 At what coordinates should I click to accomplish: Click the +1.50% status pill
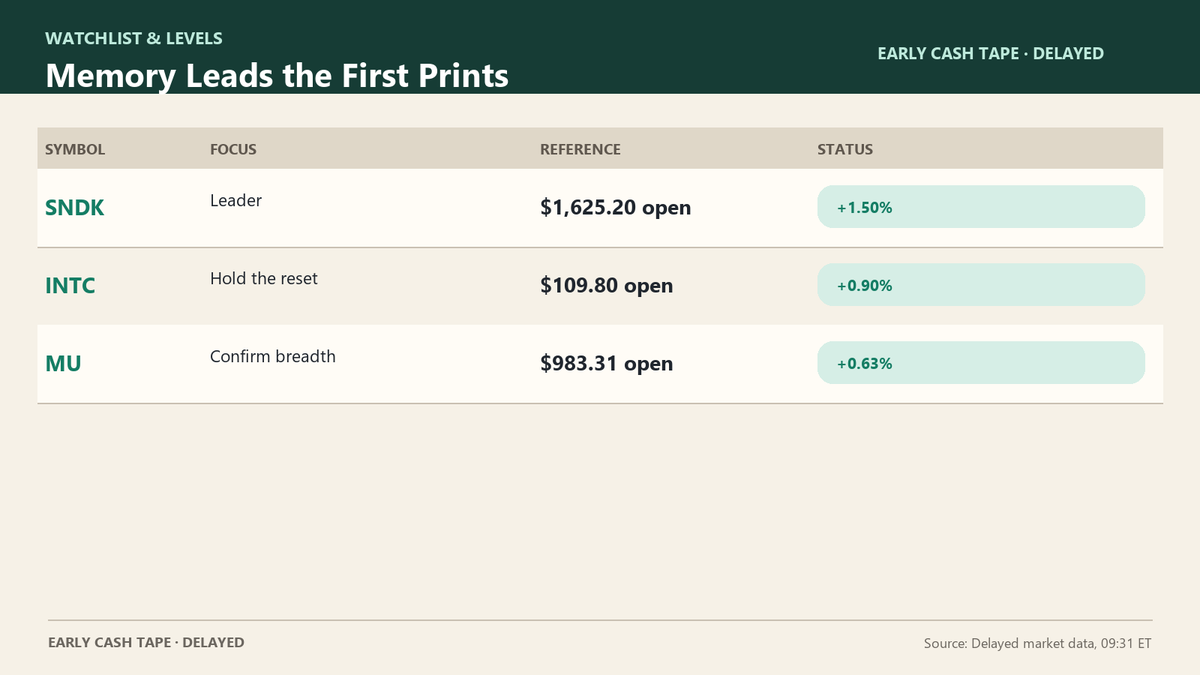click(981, 207)
